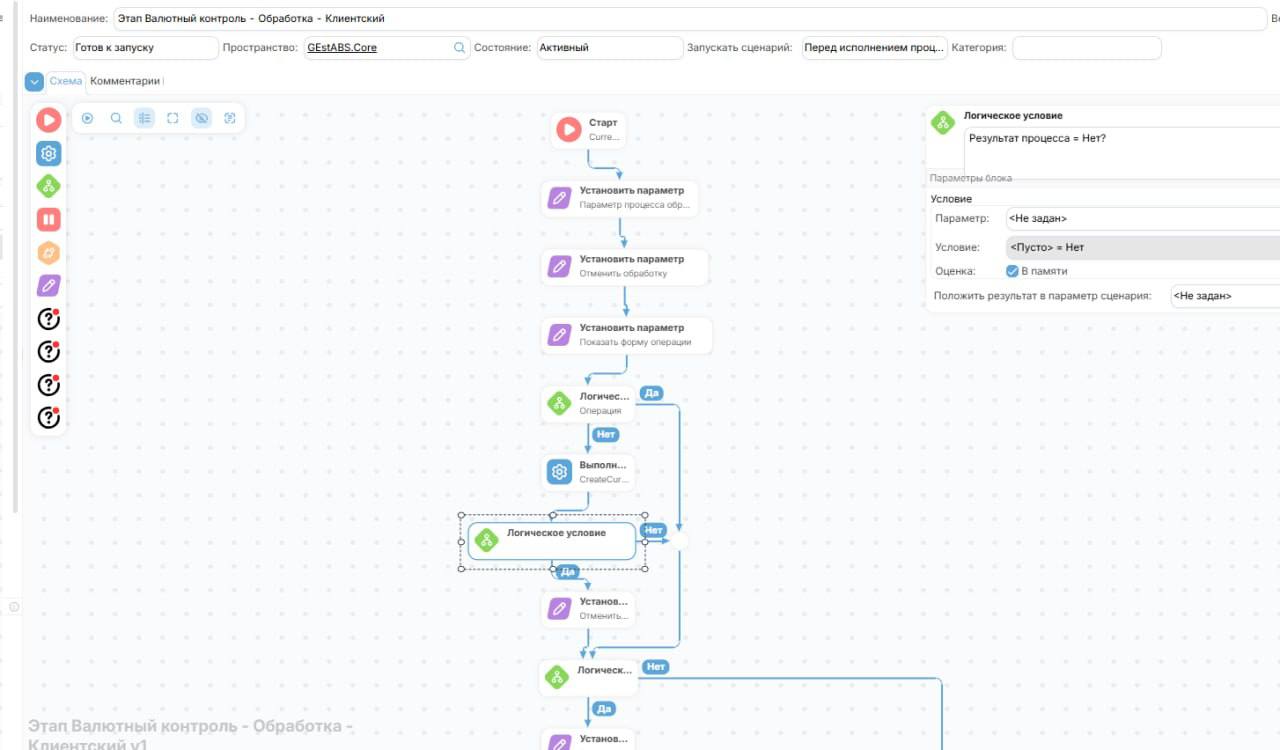Switch to the 'Комментарии' tab

click(x=125, y=81)
